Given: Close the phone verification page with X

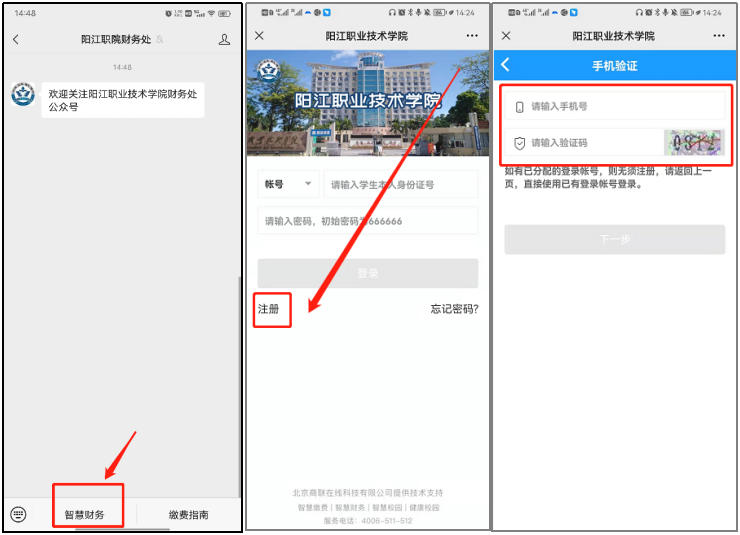Looking at the screenshot, I should click(506, 35).
